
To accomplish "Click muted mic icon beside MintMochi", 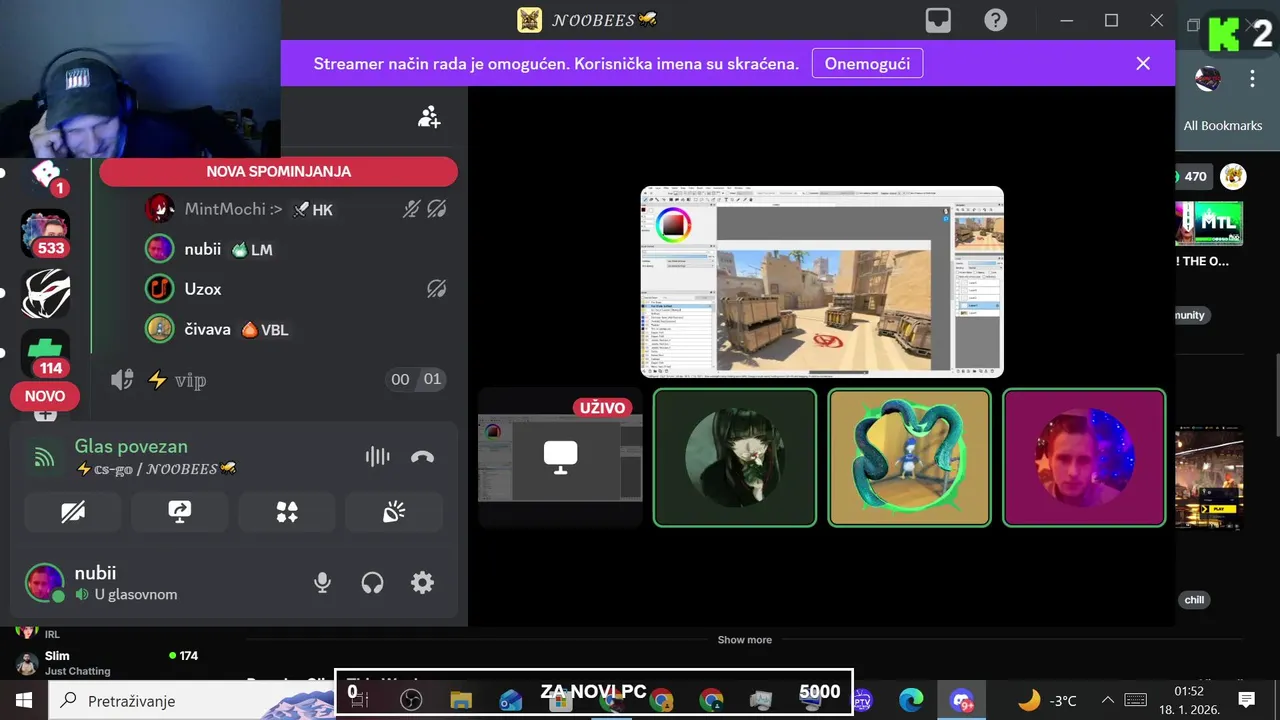I will (411, 209).
